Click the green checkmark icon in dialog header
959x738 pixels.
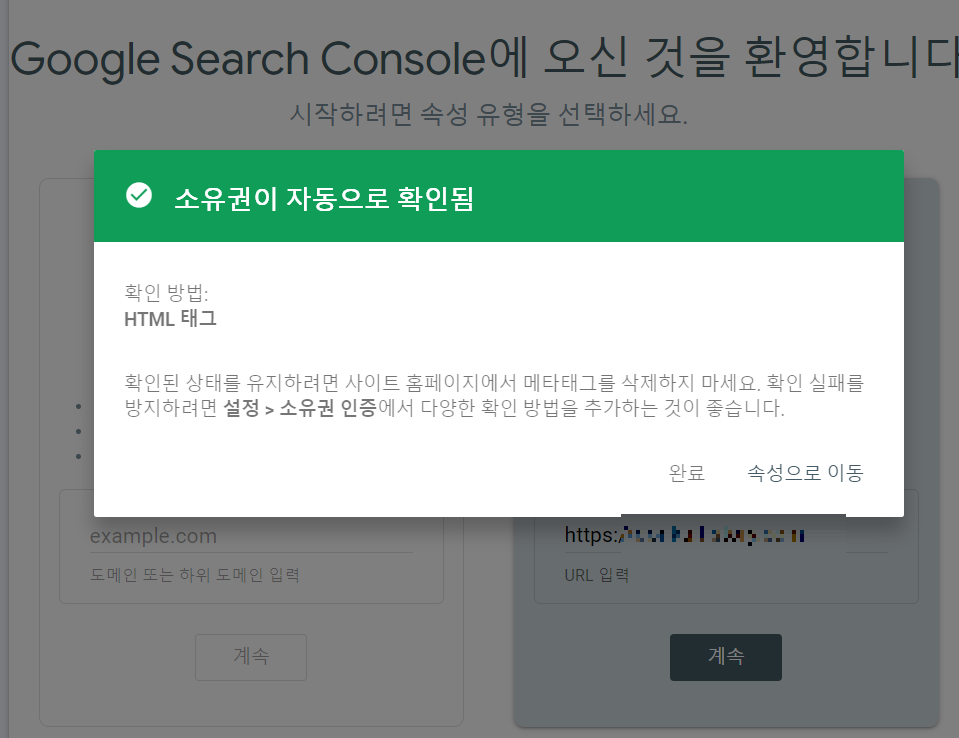139,196
